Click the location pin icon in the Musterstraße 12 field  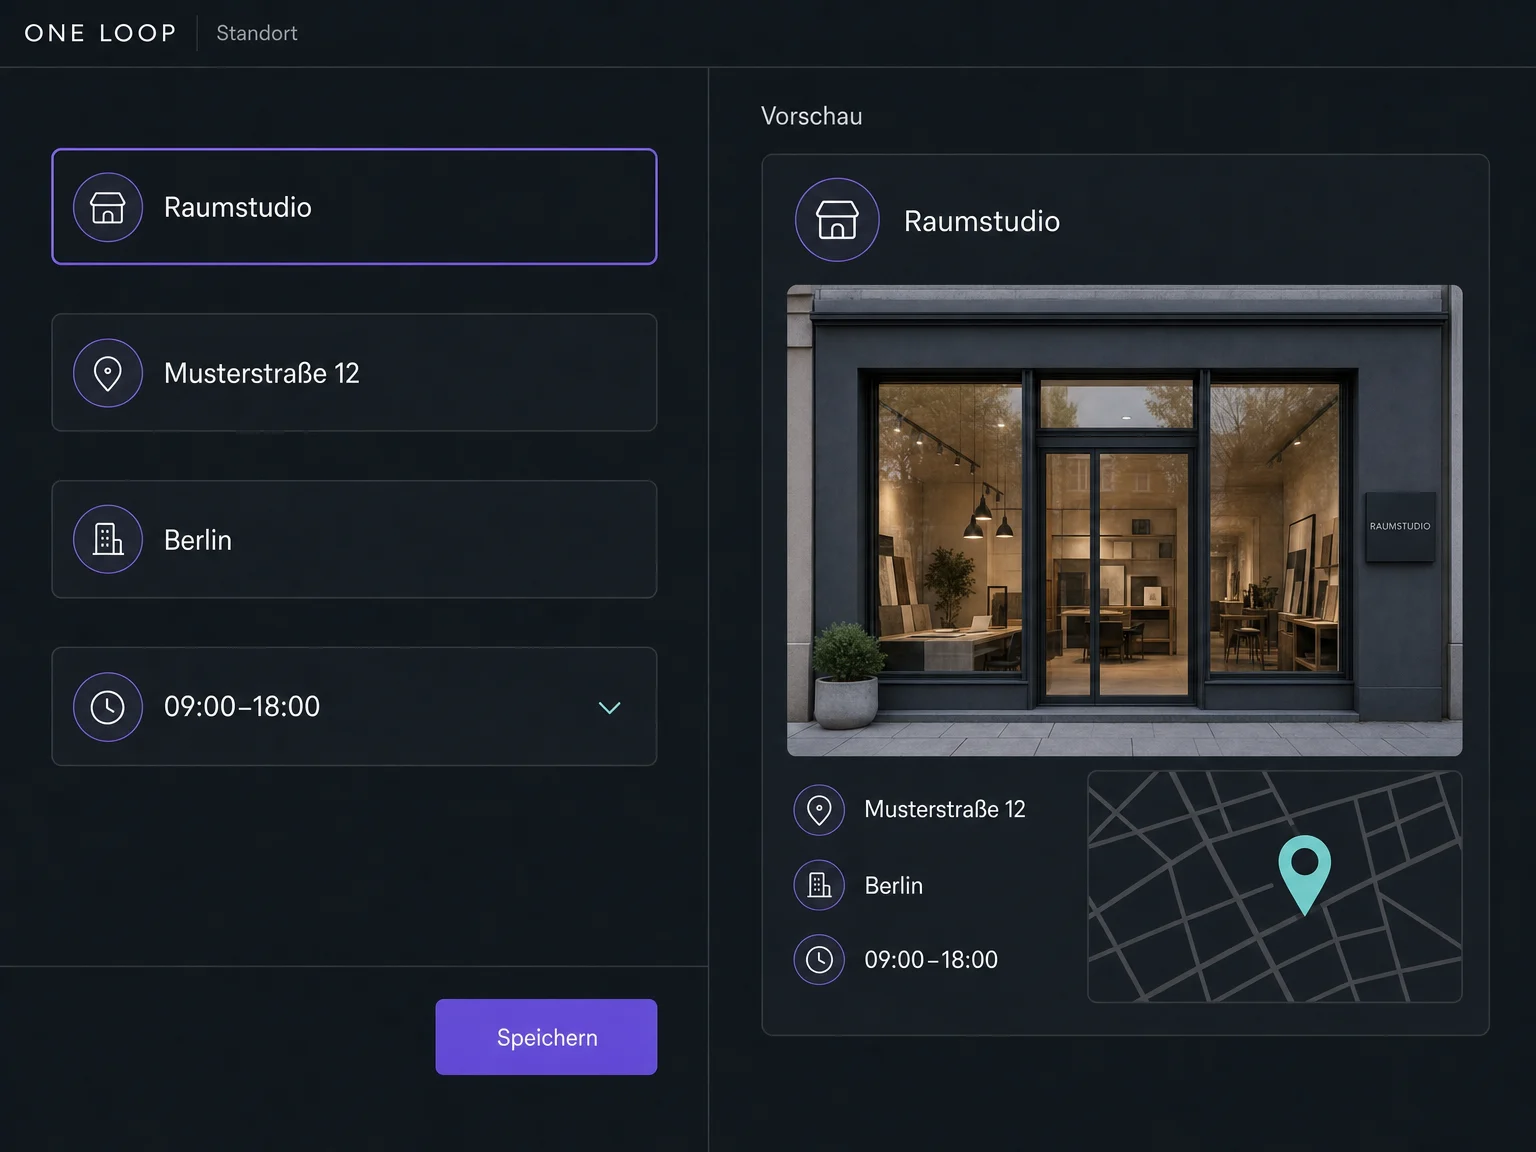108,373
